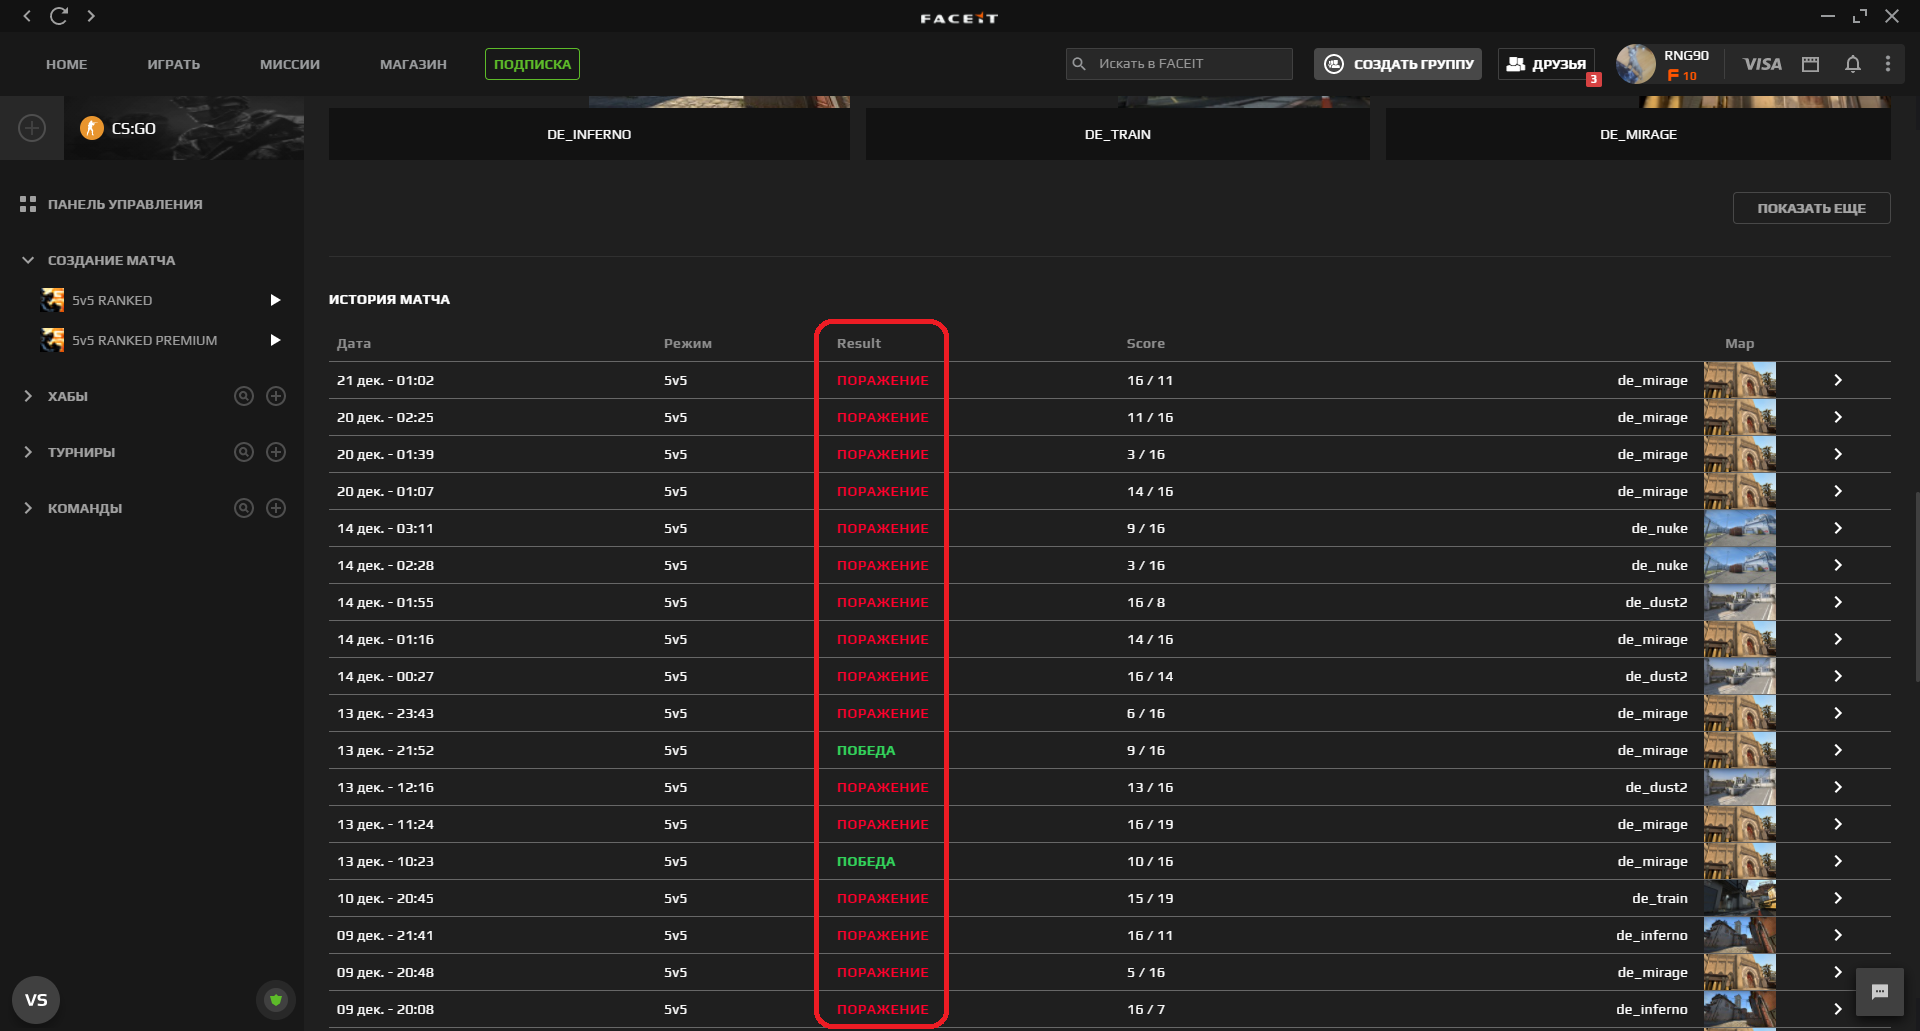Image resolution: width=1920 pixels, height=1031 pixels.
Task: Collapse the Создание матча section
Action: click(28, 260)
